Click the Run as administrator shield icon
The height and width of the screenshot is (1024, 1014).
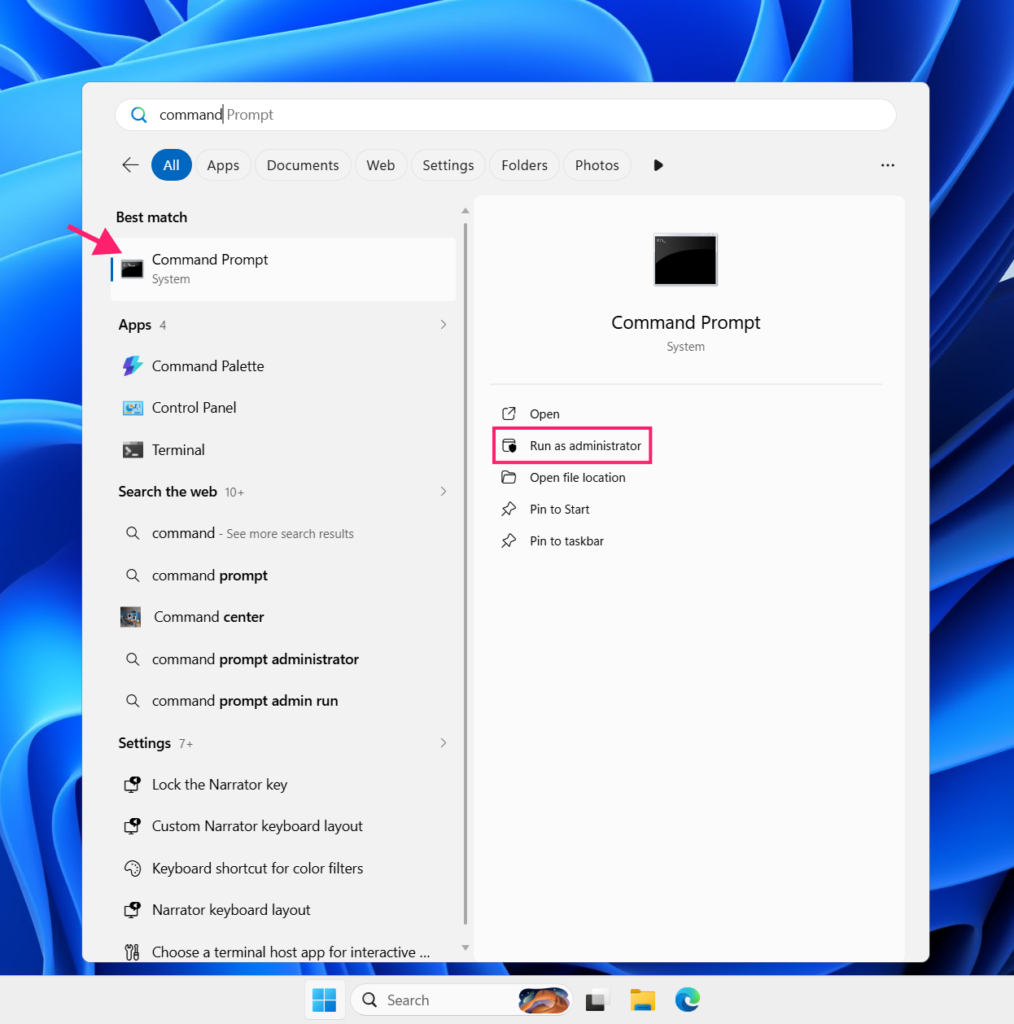click(509, 445)
